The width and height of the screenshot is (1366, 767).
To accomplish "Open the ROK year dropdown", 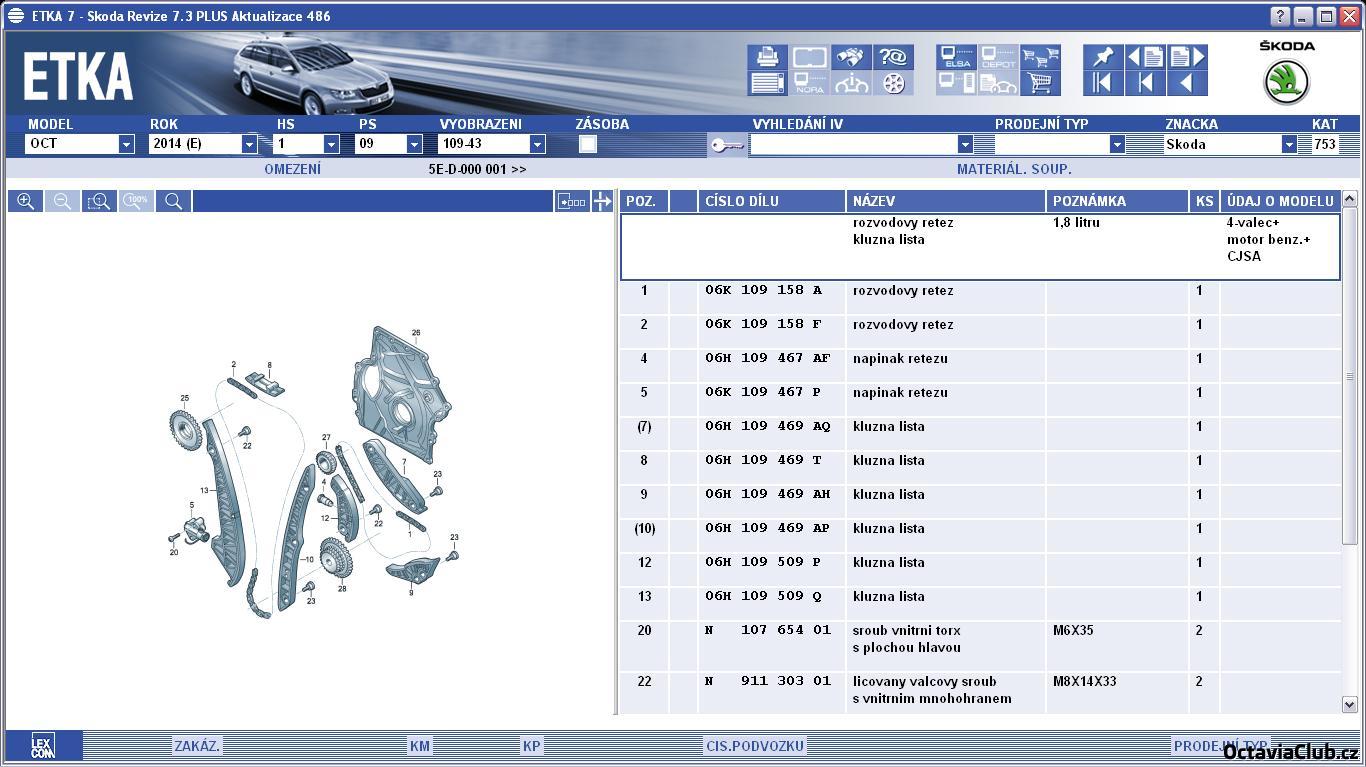I will click(x=249, y=144).
